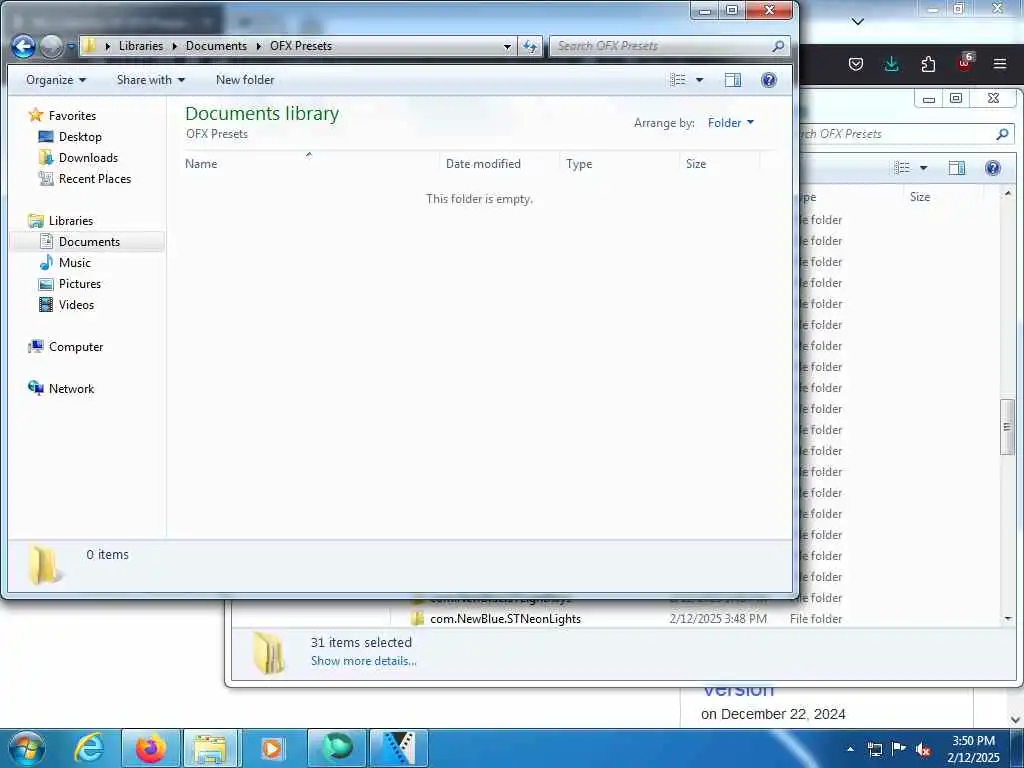Click the Forward arrow in front Explorer window
This screenshot has height=768, width=1024.
(x=52, y=46)
